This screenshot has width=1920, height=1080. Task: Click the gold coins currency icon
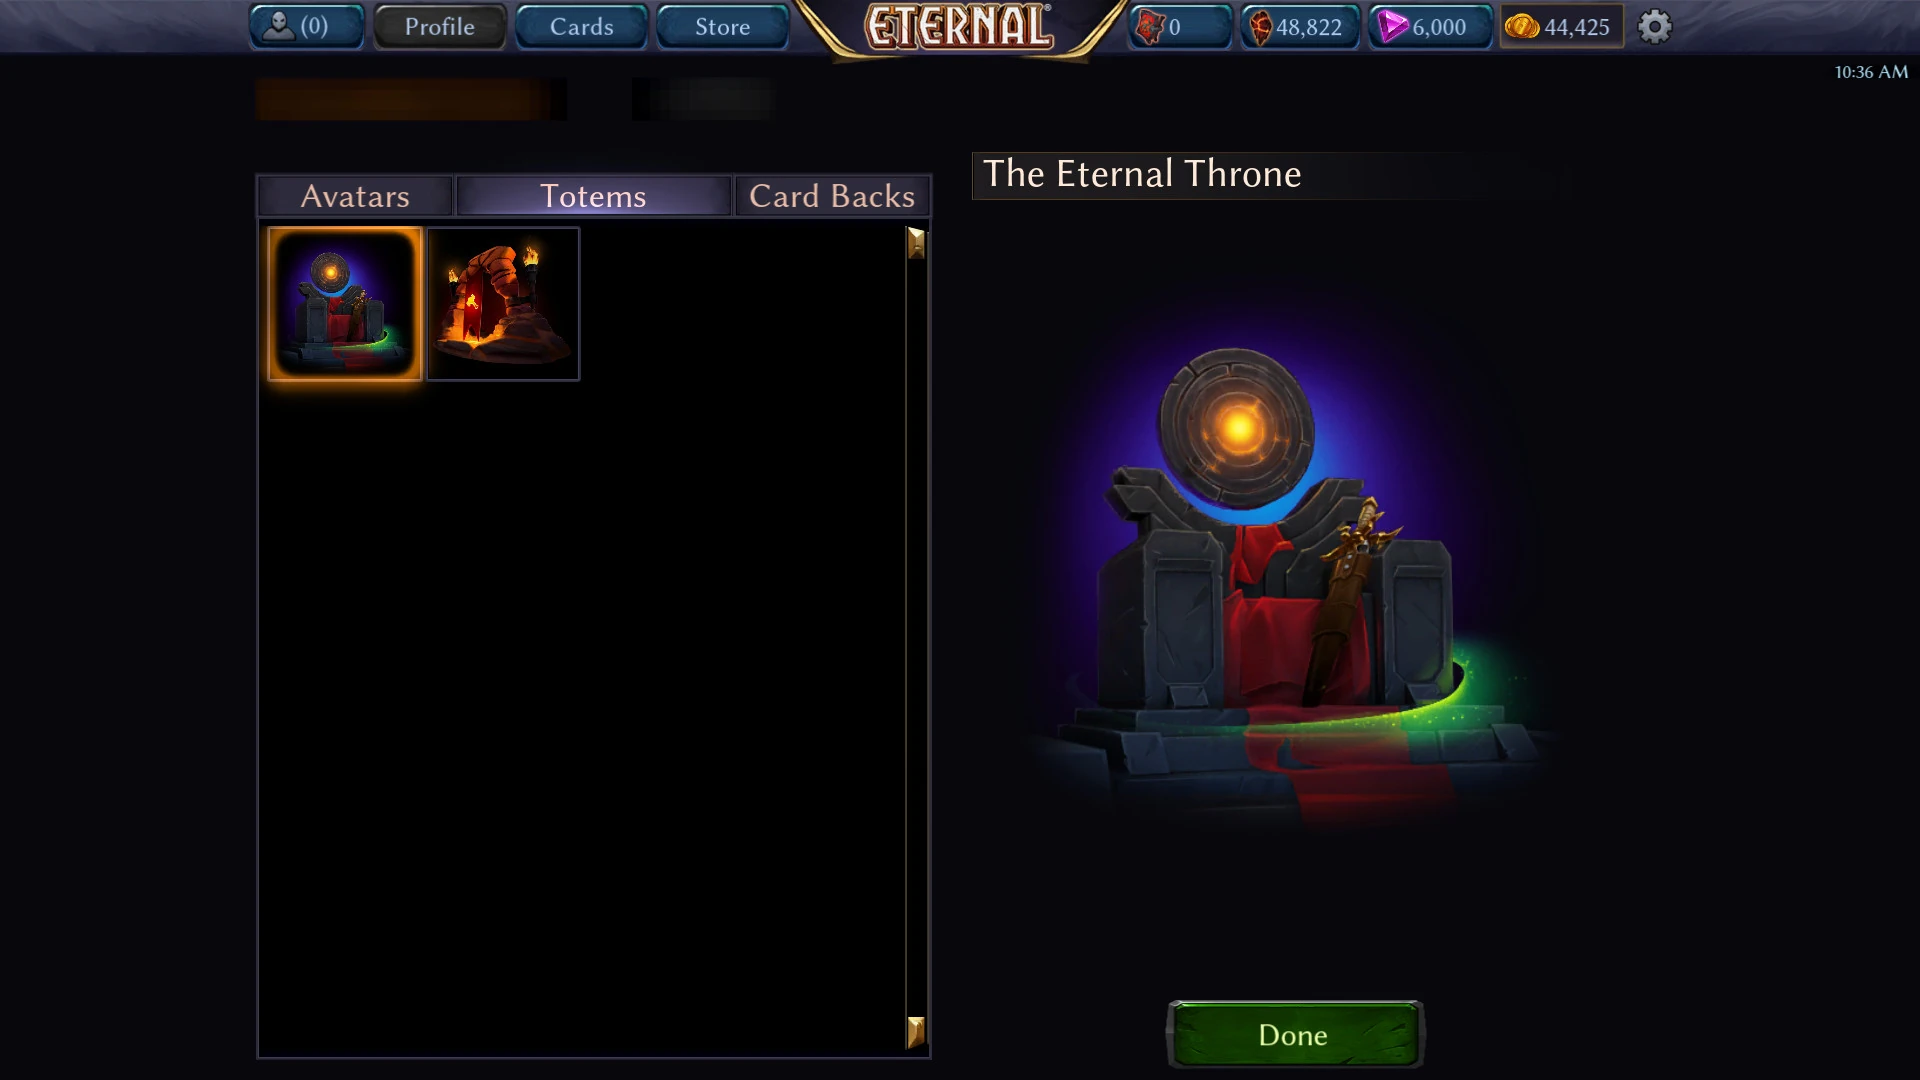(1522, 27)
